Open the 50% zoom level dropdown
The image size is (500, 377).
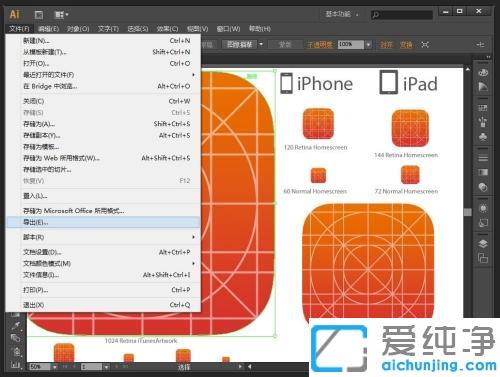[x=54, y=367]
